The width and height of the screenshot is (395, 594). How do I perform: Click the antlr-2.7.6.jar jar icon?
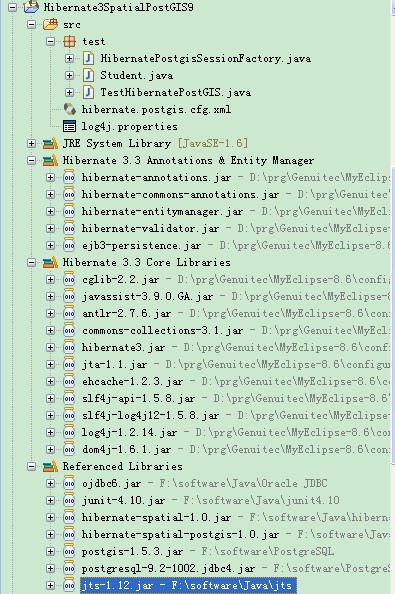click(x=69, y=313)
